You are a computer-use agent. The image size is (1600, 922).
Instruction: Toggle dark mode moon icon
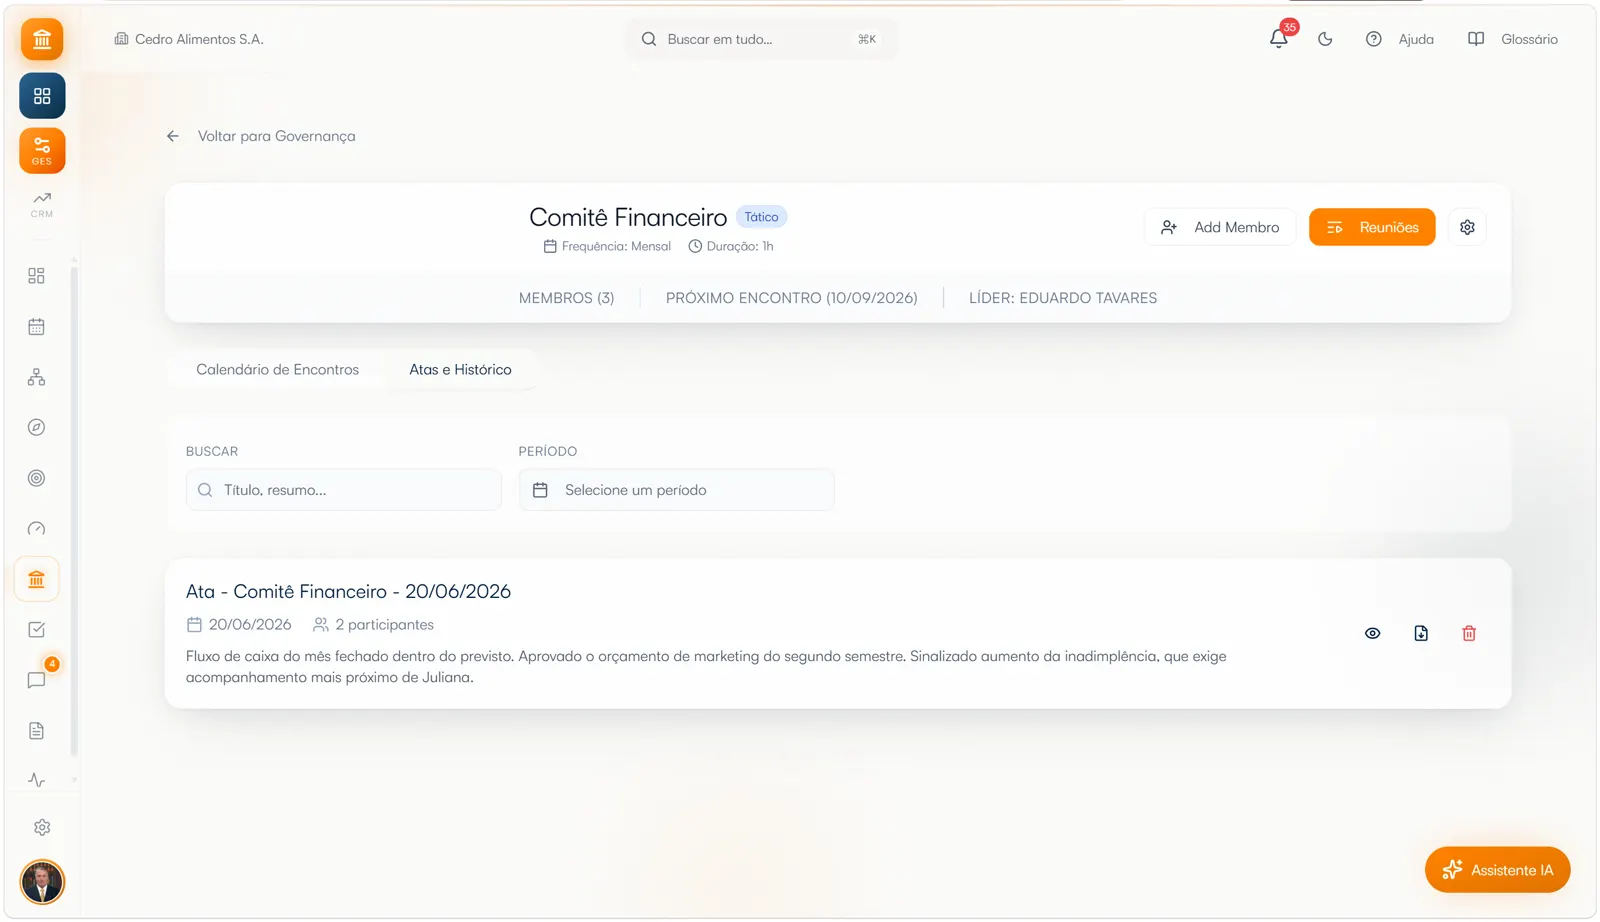pyautogui.click(x=1325, y=40)
